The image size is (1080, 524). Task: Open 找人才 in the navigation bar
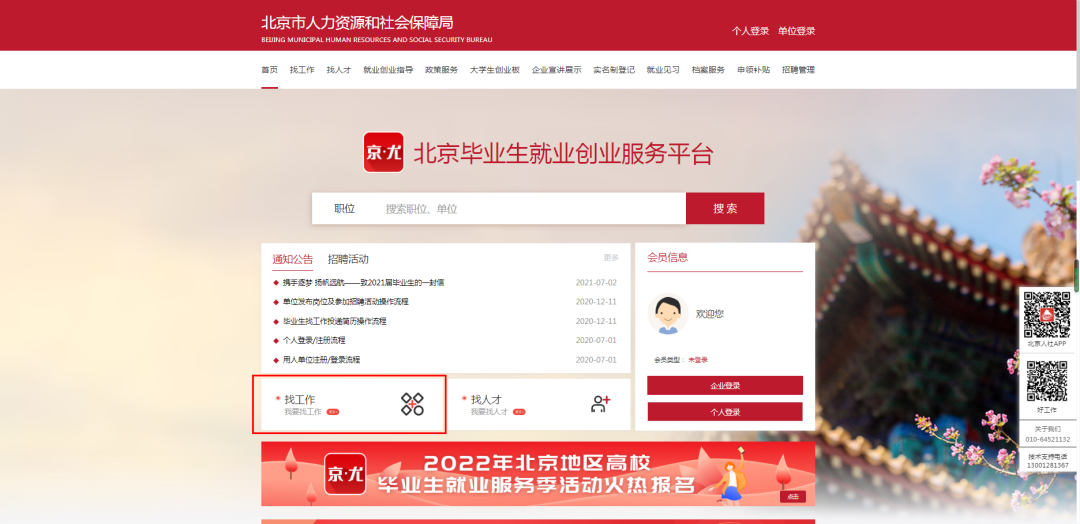click(x=339, y=70)
